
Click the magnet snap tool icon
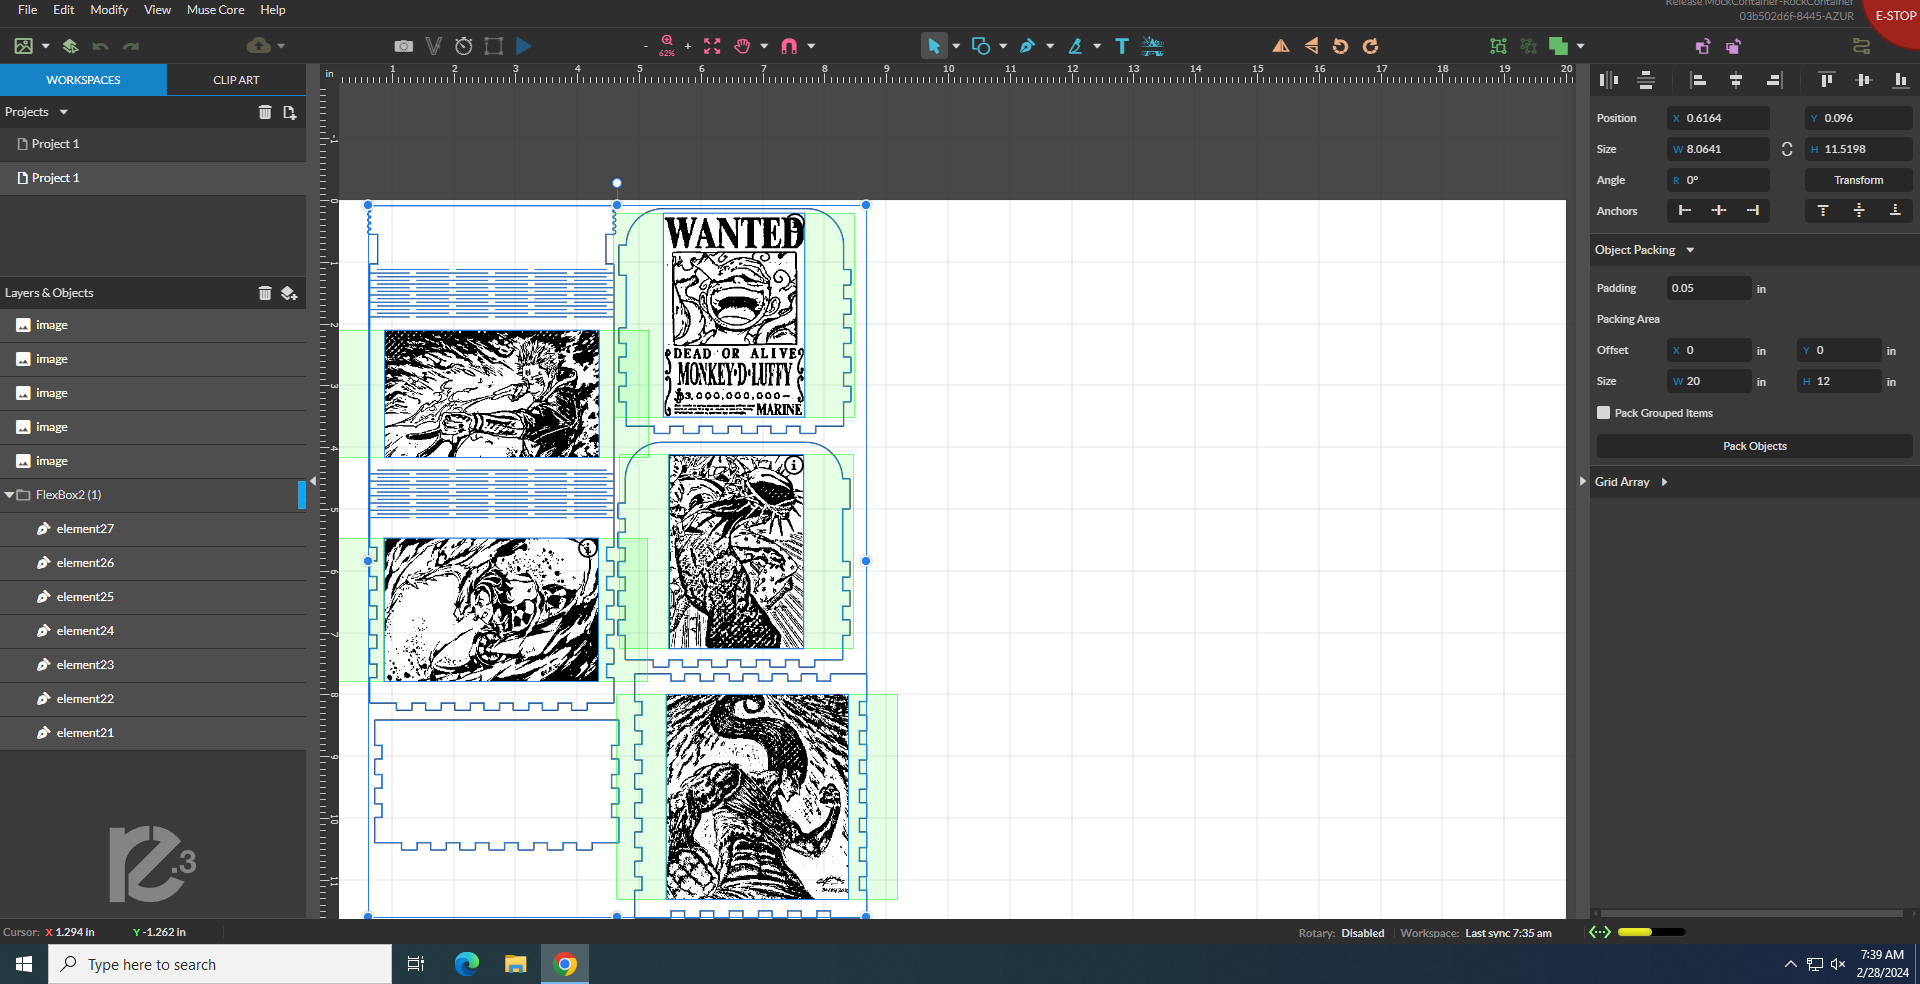click(789, 46)
